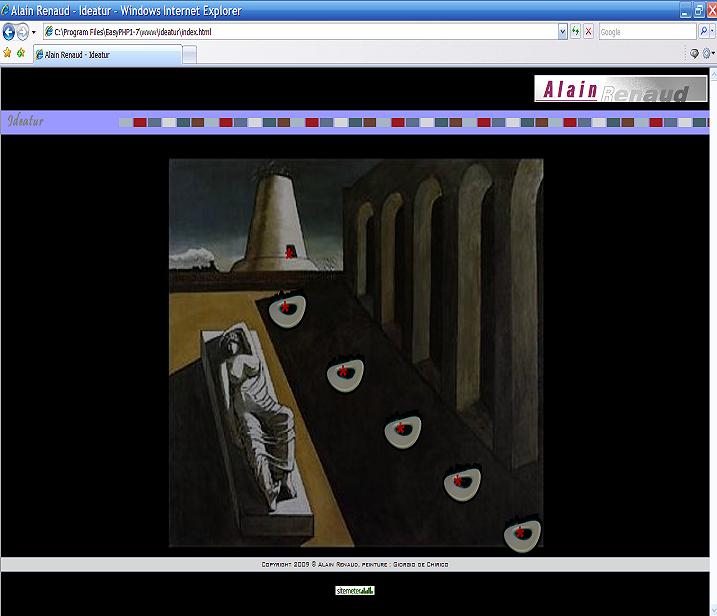Click the red asterisk on the tower
Image resolution: width=717 pixels, height=616 pixels.
[289, 252]
